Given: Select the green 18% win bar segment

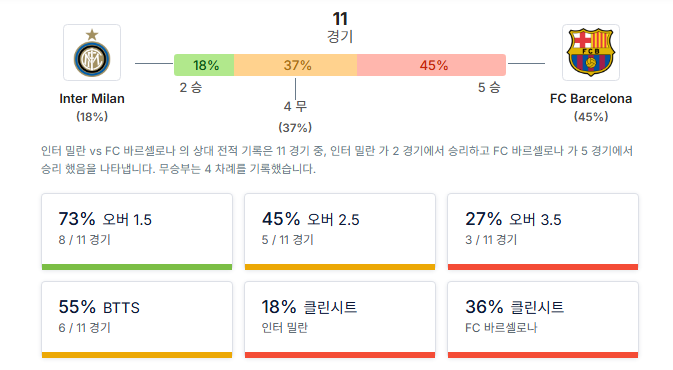Looking at the screenshot, I should click(204, 65).
